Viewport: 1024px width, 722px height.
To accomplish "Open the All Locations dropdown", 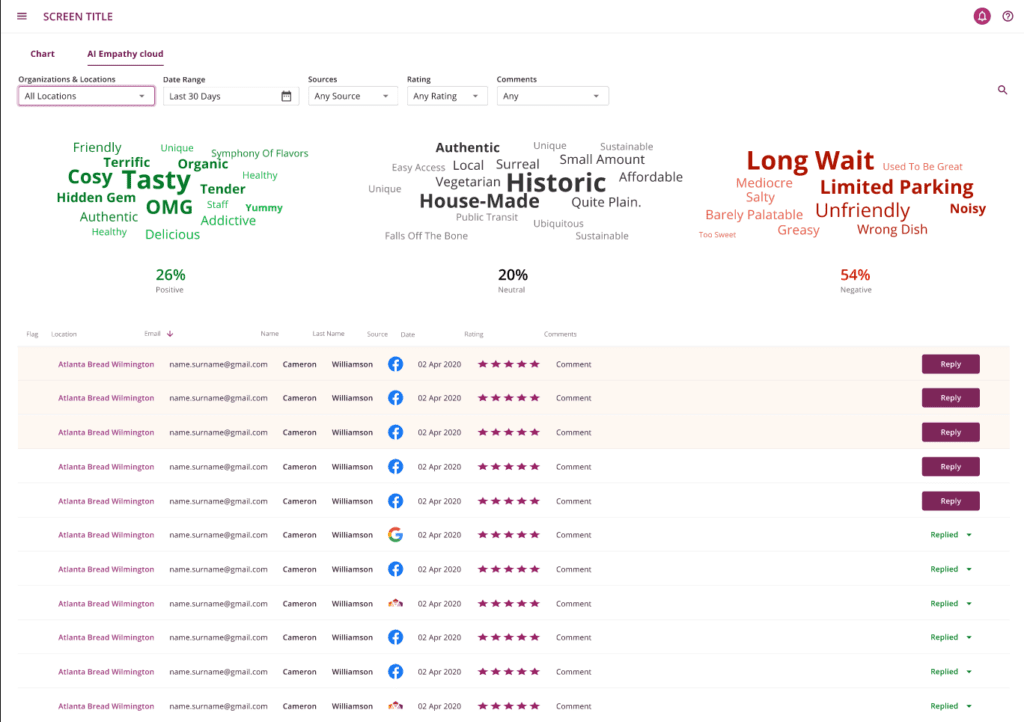I will click(x=85, y=96).
